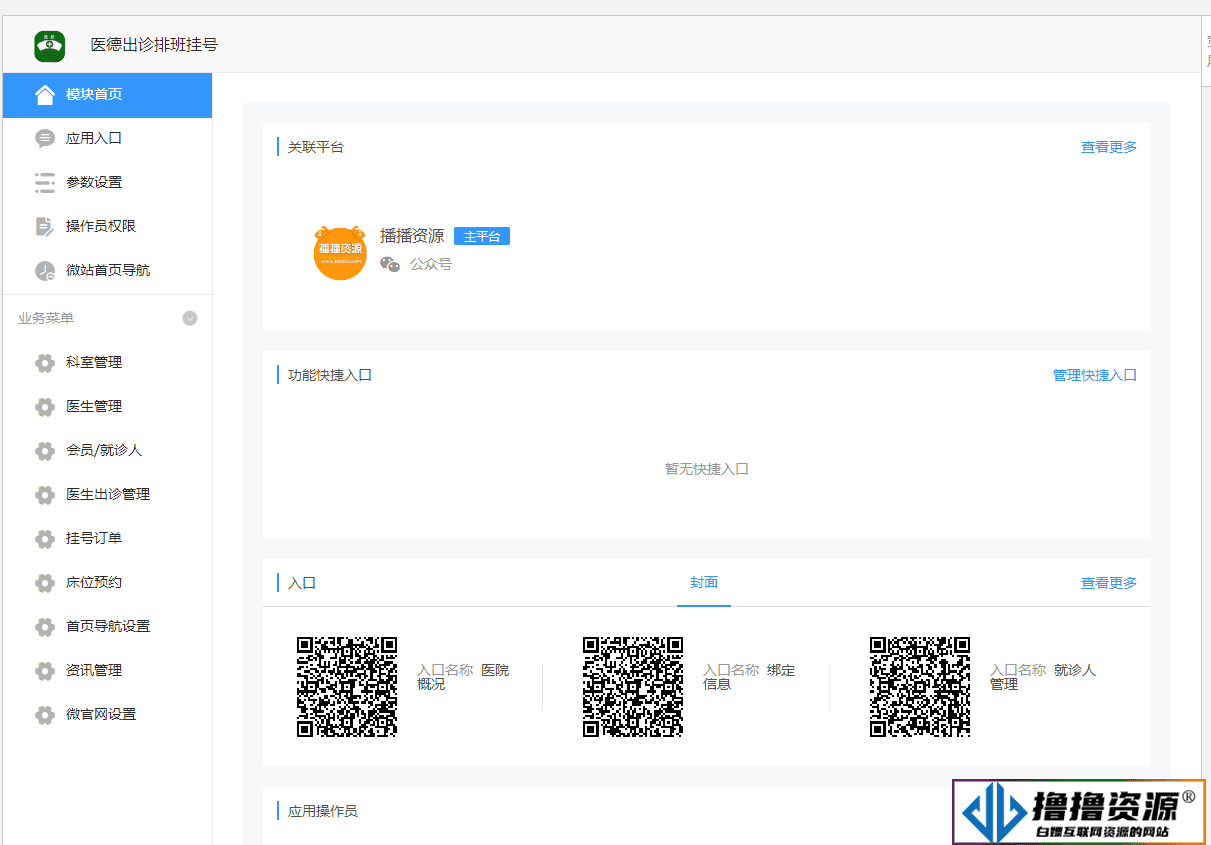The width and height of the screenshot is (1211, 845).
Task: Open 首页导航设置 in business menu
Action: pos(107,626)
